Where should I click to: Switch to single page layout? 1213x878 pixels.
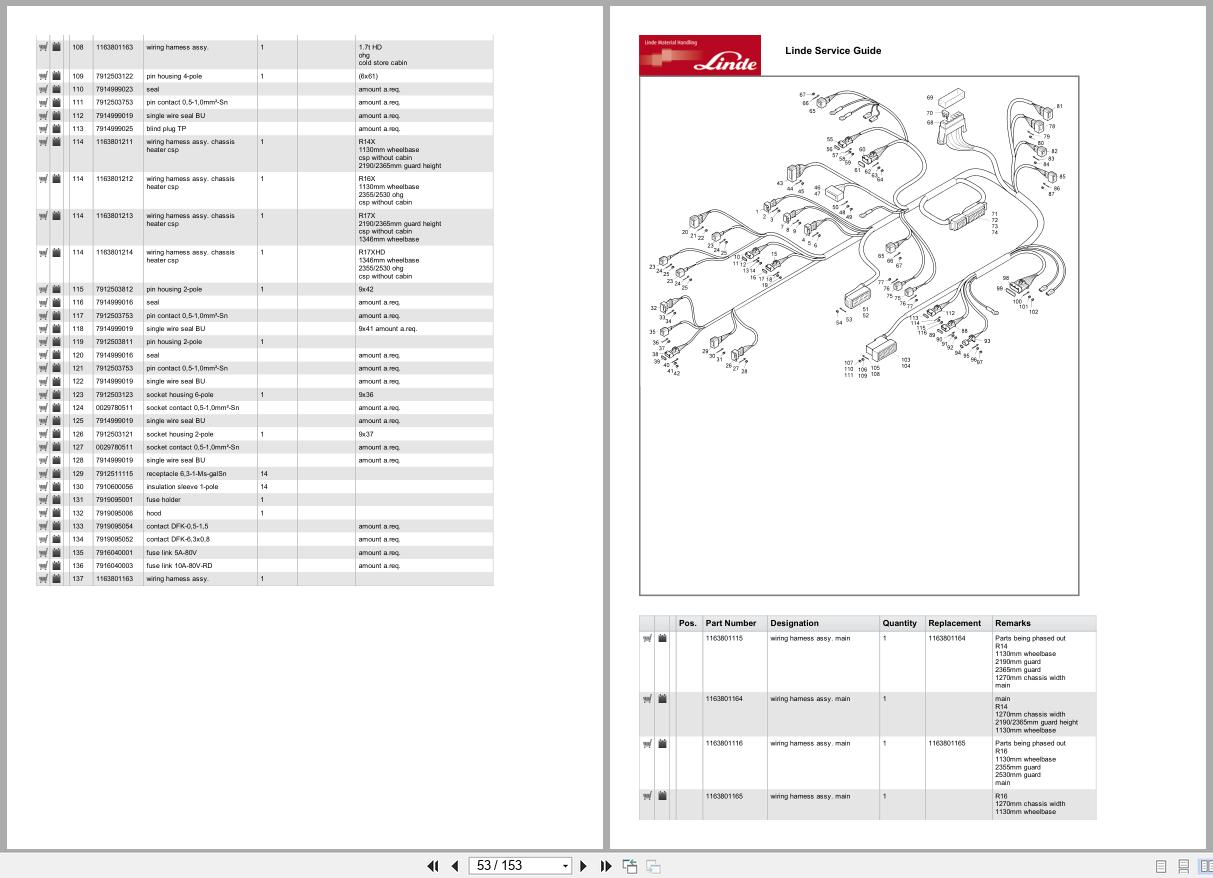tap(1163, 864)
